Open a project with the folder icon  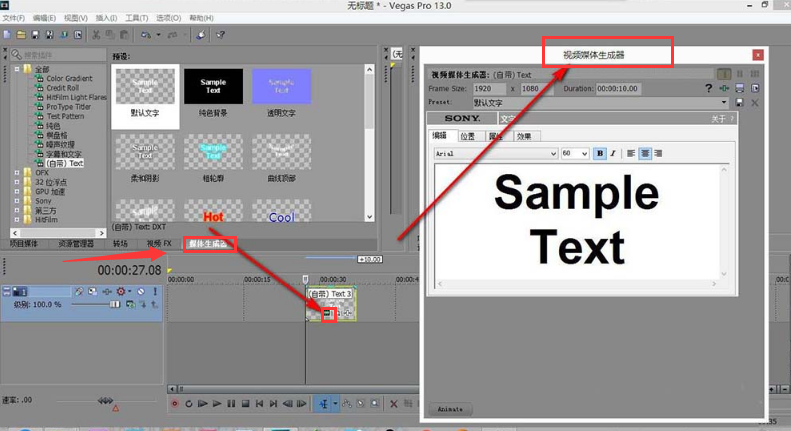click(x=21, y=35)
